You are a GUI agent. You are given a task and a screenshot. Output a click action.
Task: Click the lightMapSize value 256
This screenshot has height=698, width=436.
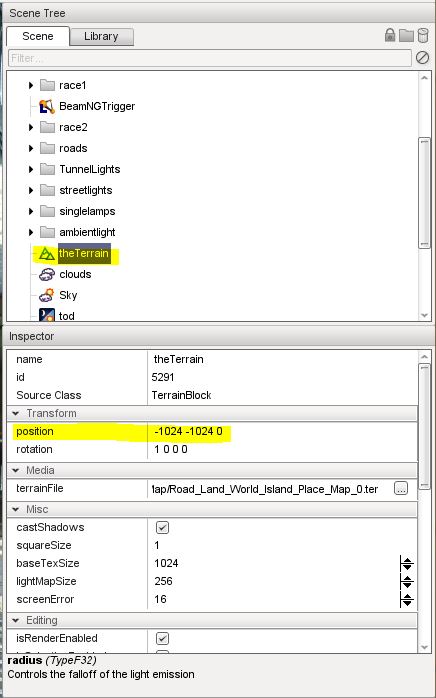[163, 581]
